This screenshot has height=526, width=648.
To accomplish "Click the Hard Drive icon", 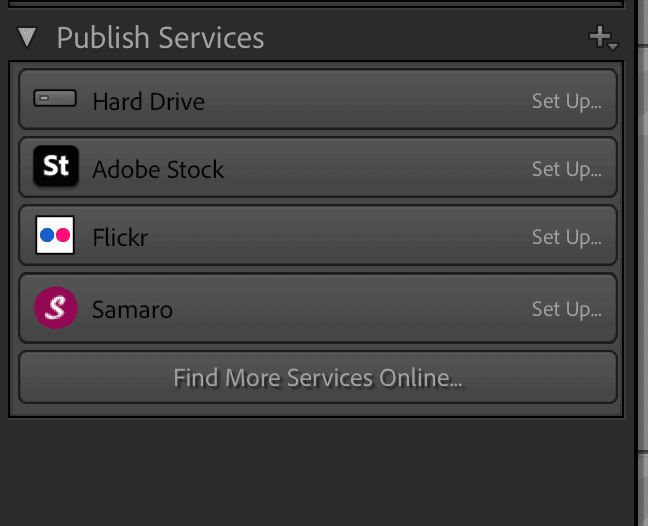I will tap(55, 98).
